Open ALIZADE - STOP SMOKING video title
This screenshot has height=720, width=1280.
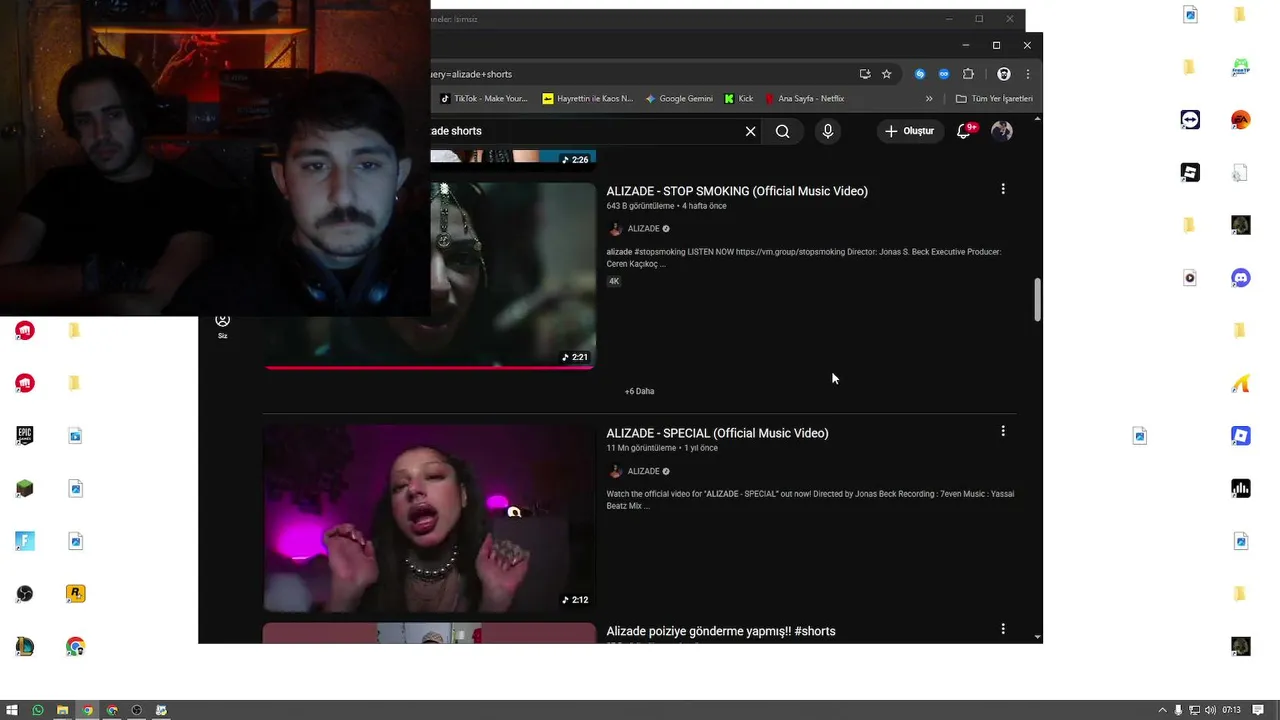pos(737,191)
